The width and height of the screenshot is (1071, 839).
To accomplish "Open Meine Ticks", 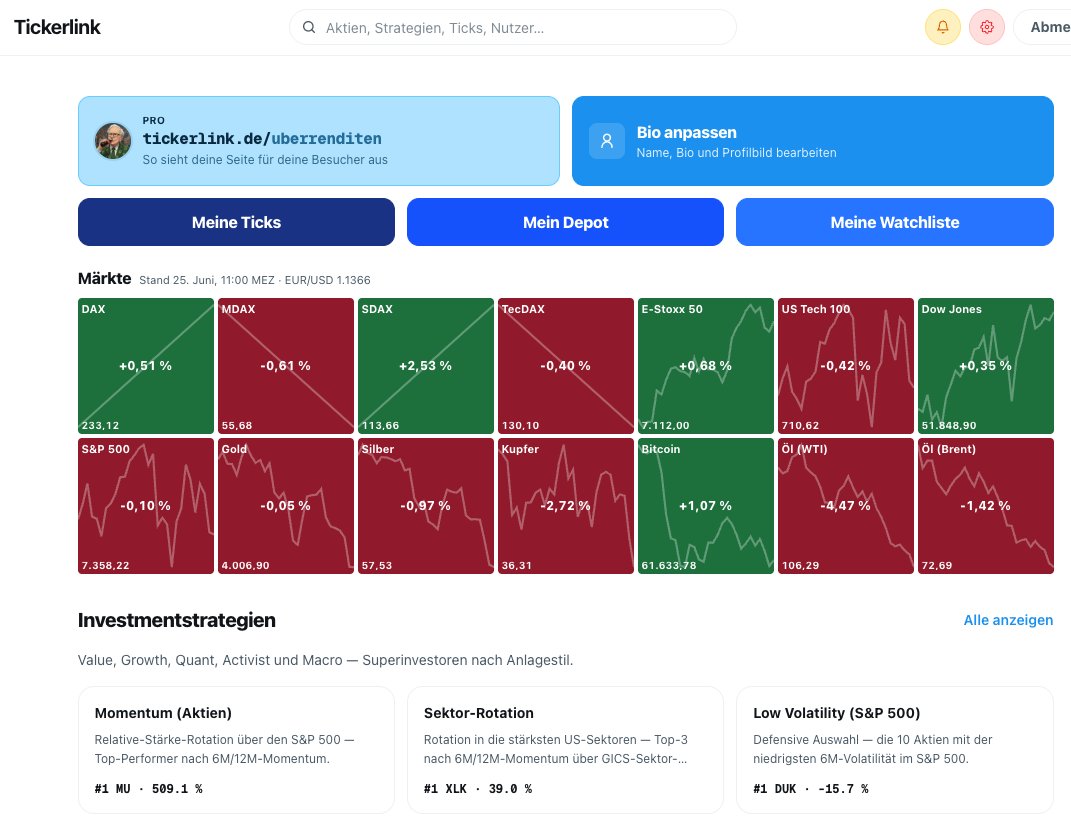I will tap(236, 222).
